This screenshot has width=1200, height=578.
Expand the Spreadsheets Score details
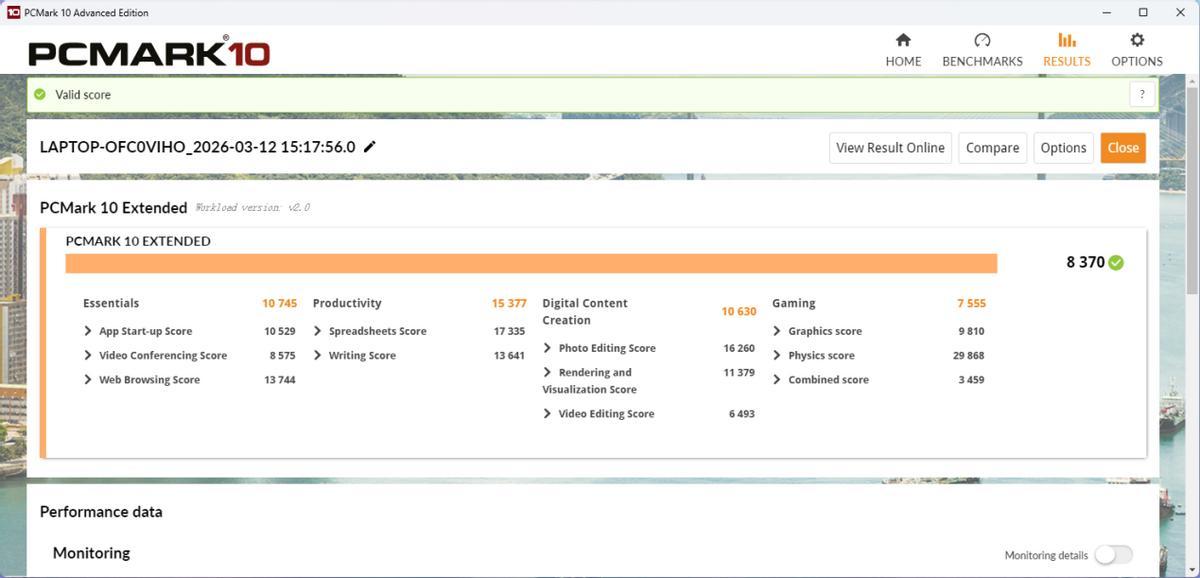318,331
